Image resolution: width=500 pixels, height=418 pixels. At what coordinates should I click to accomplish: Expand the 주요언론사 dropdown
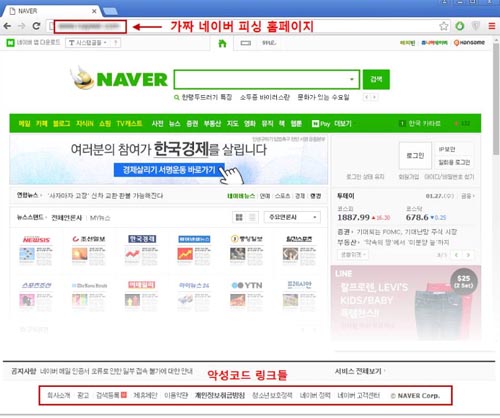292,217
